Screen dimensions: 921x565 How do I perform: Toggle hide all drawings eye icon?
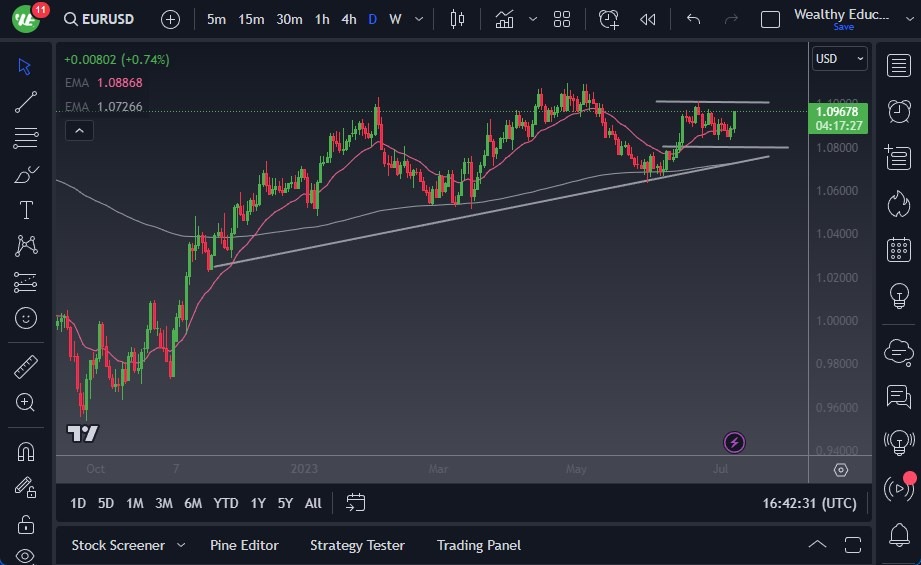pos(26,555)
